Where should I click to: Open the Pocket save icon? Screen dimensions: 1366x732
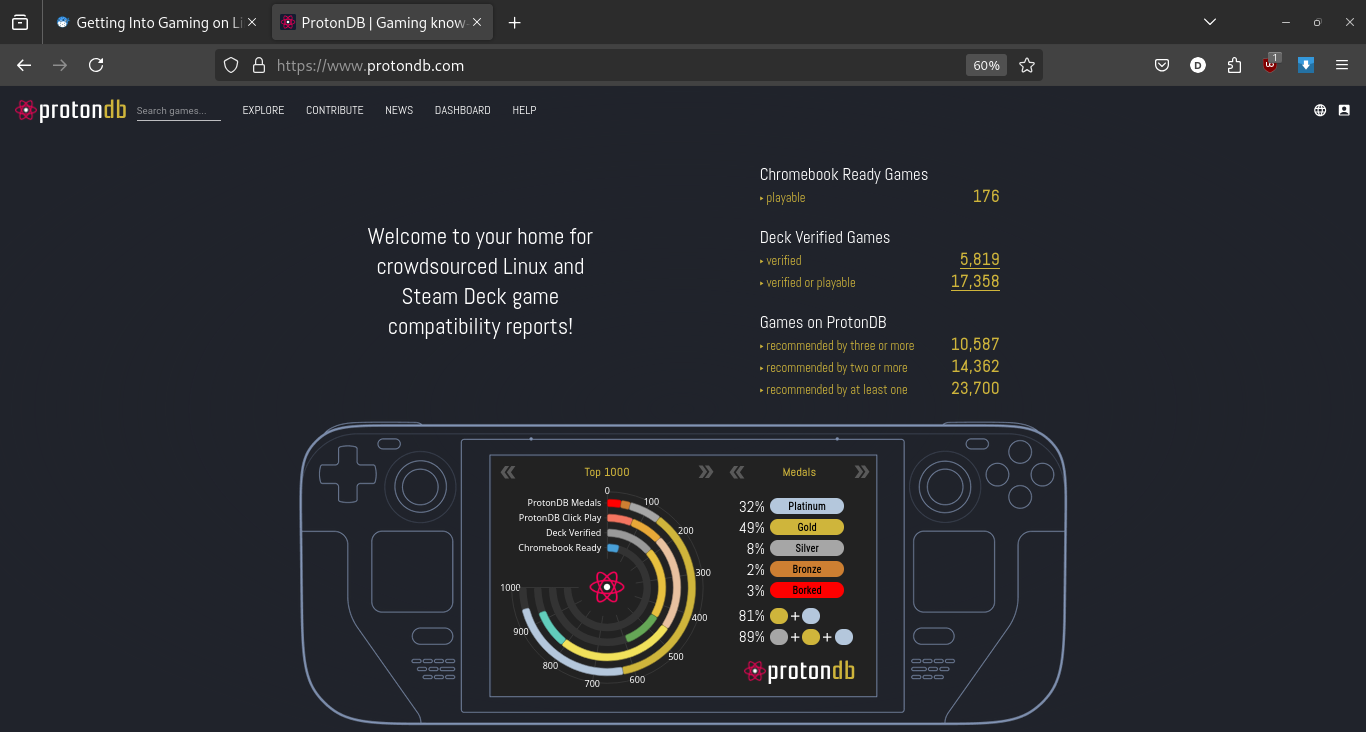[1162, 65]
